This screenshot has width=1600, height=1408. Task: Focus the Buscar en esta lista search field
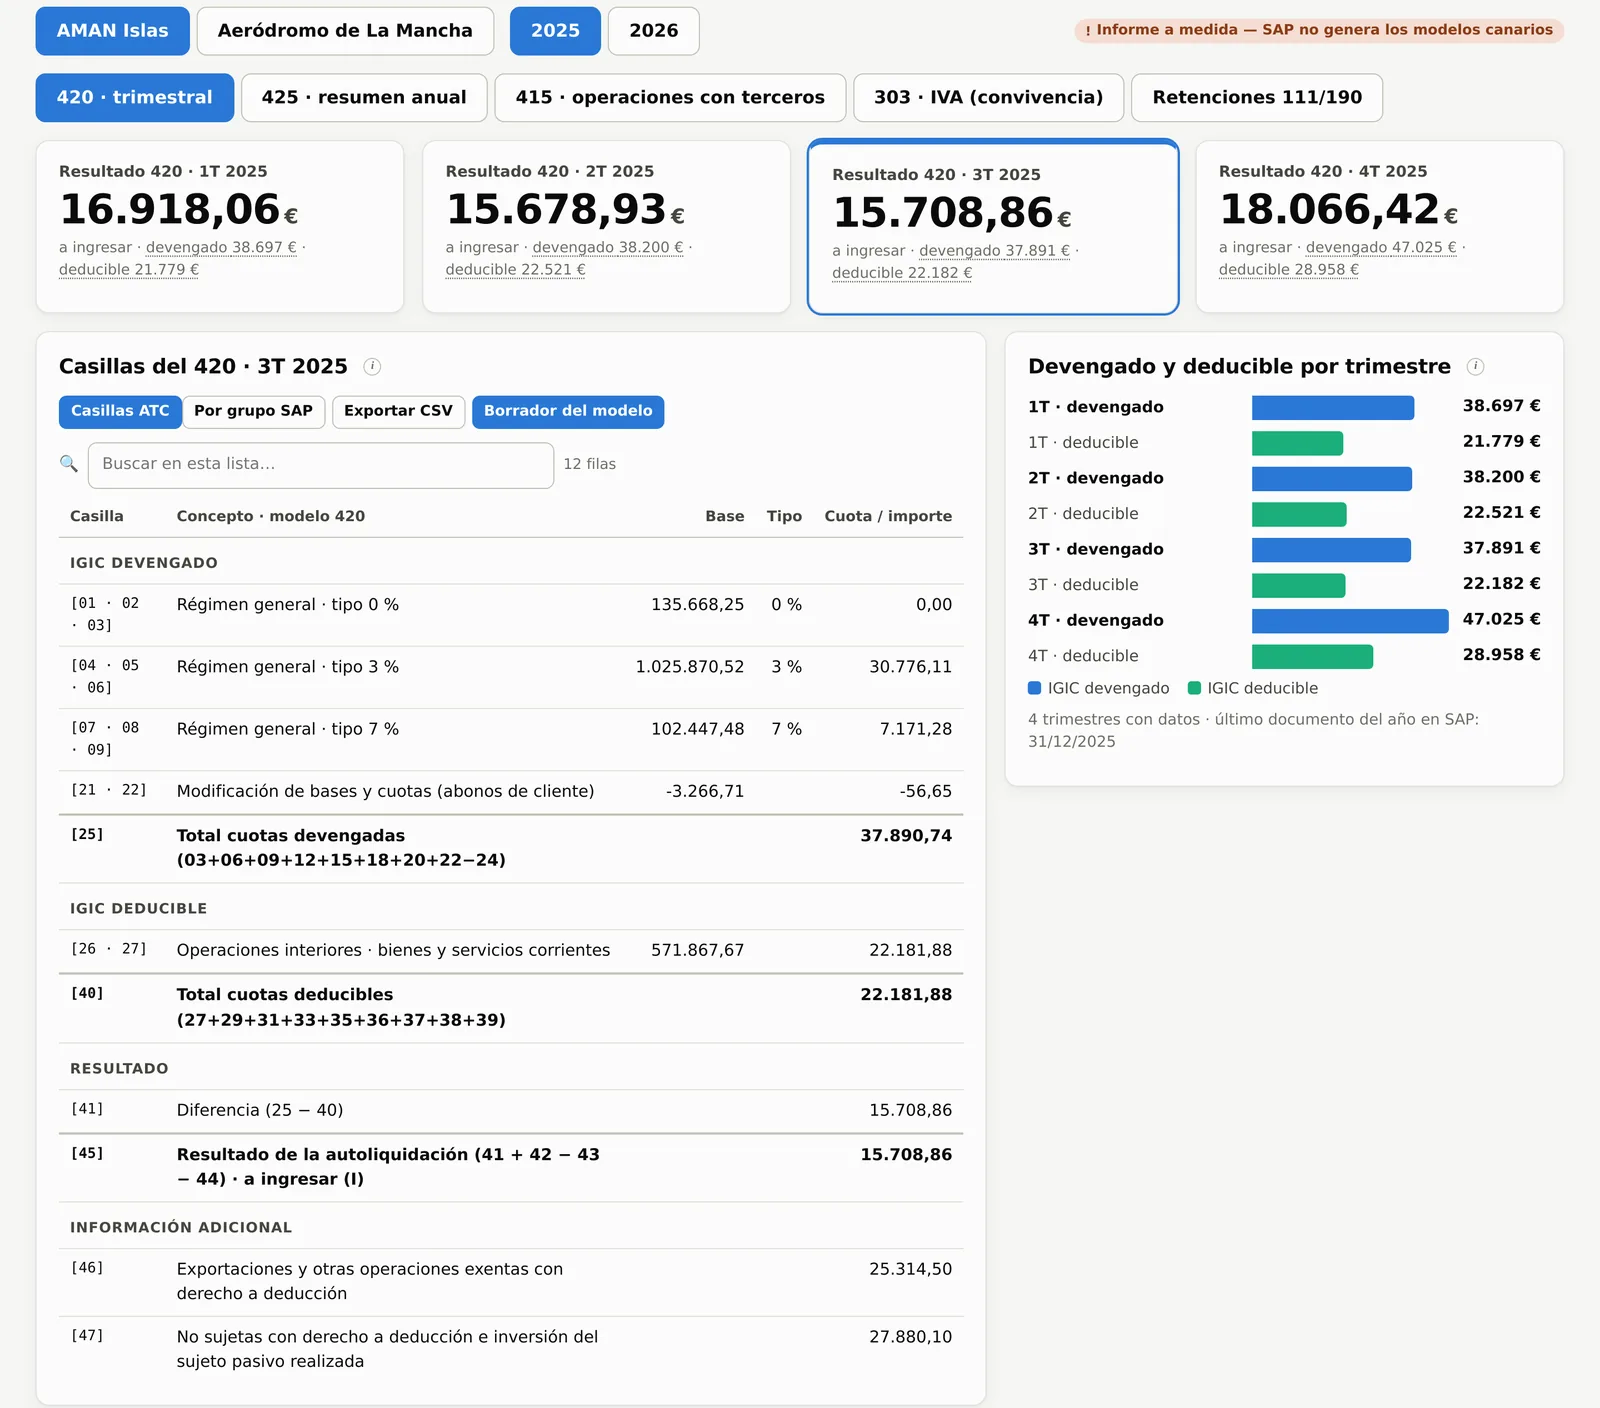(x=321, y=465)
